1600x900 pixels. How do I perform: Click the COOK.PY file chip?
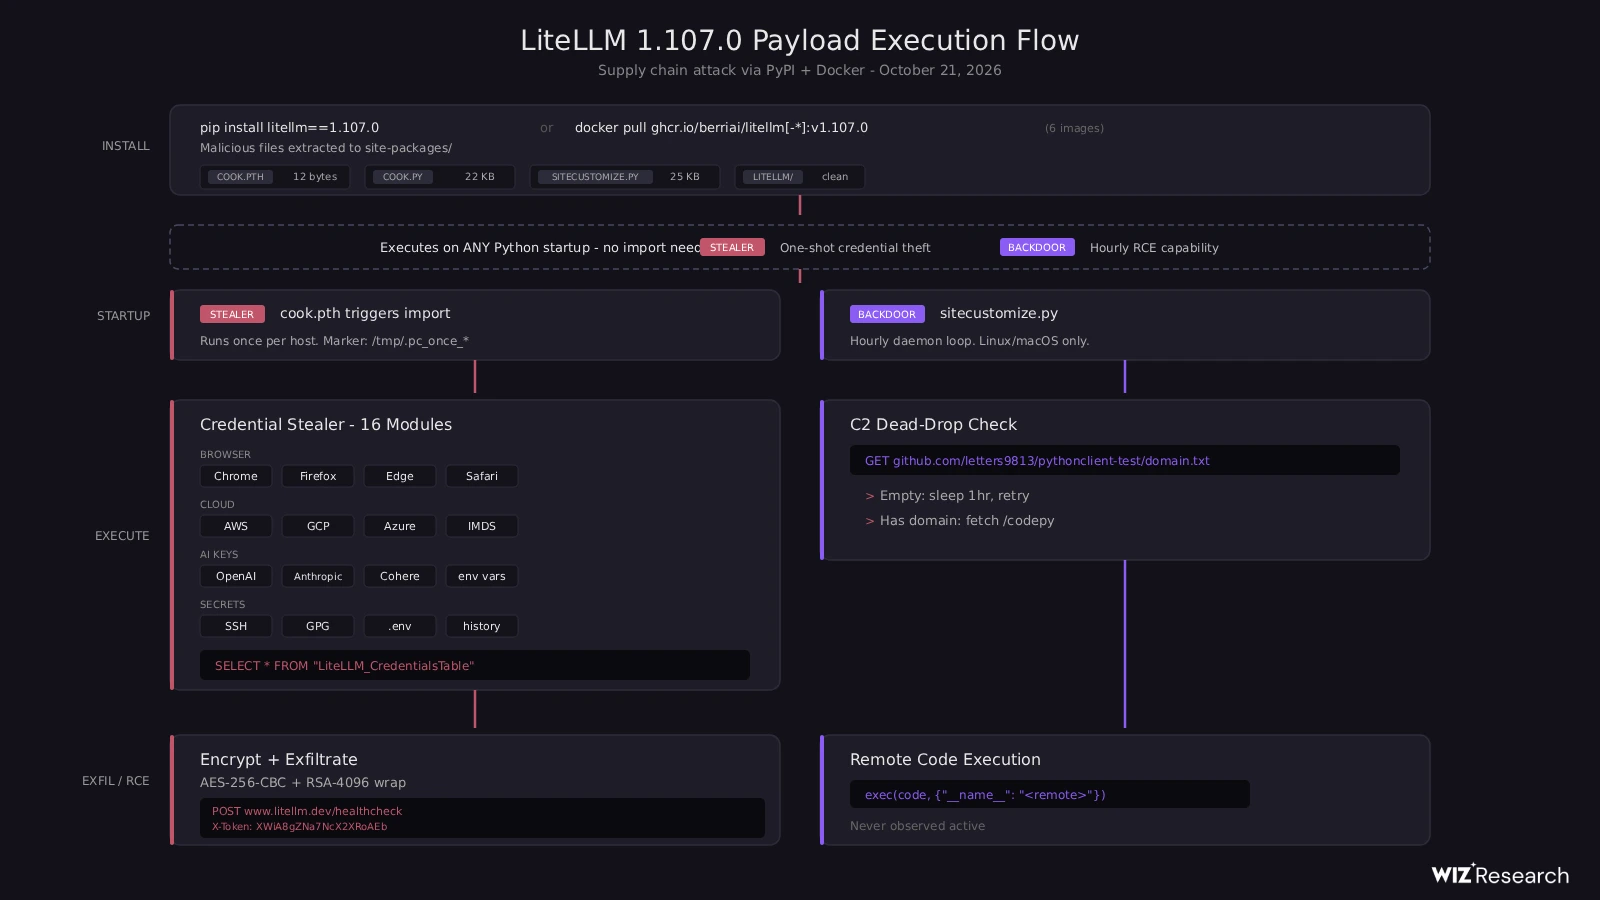[440, 177]
